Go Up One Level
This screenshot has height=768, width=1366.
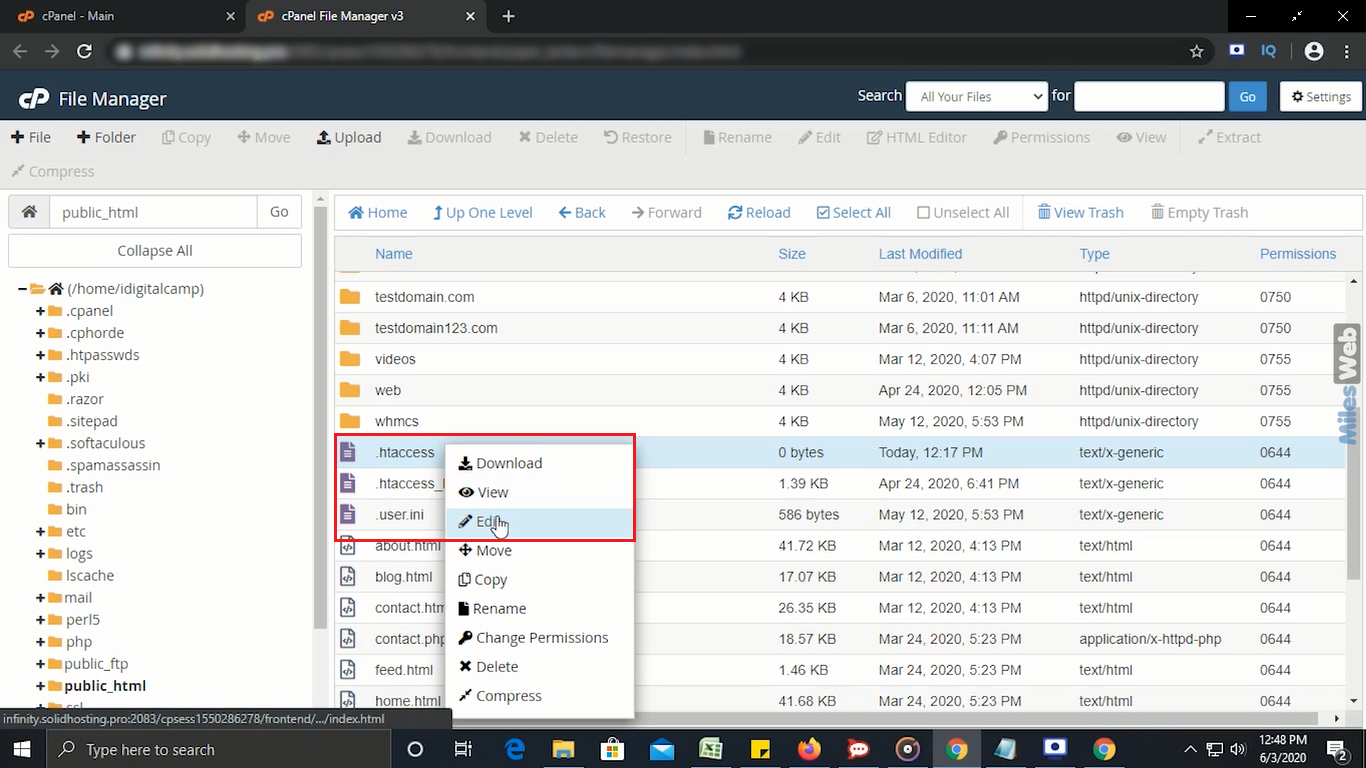[482, 212]
